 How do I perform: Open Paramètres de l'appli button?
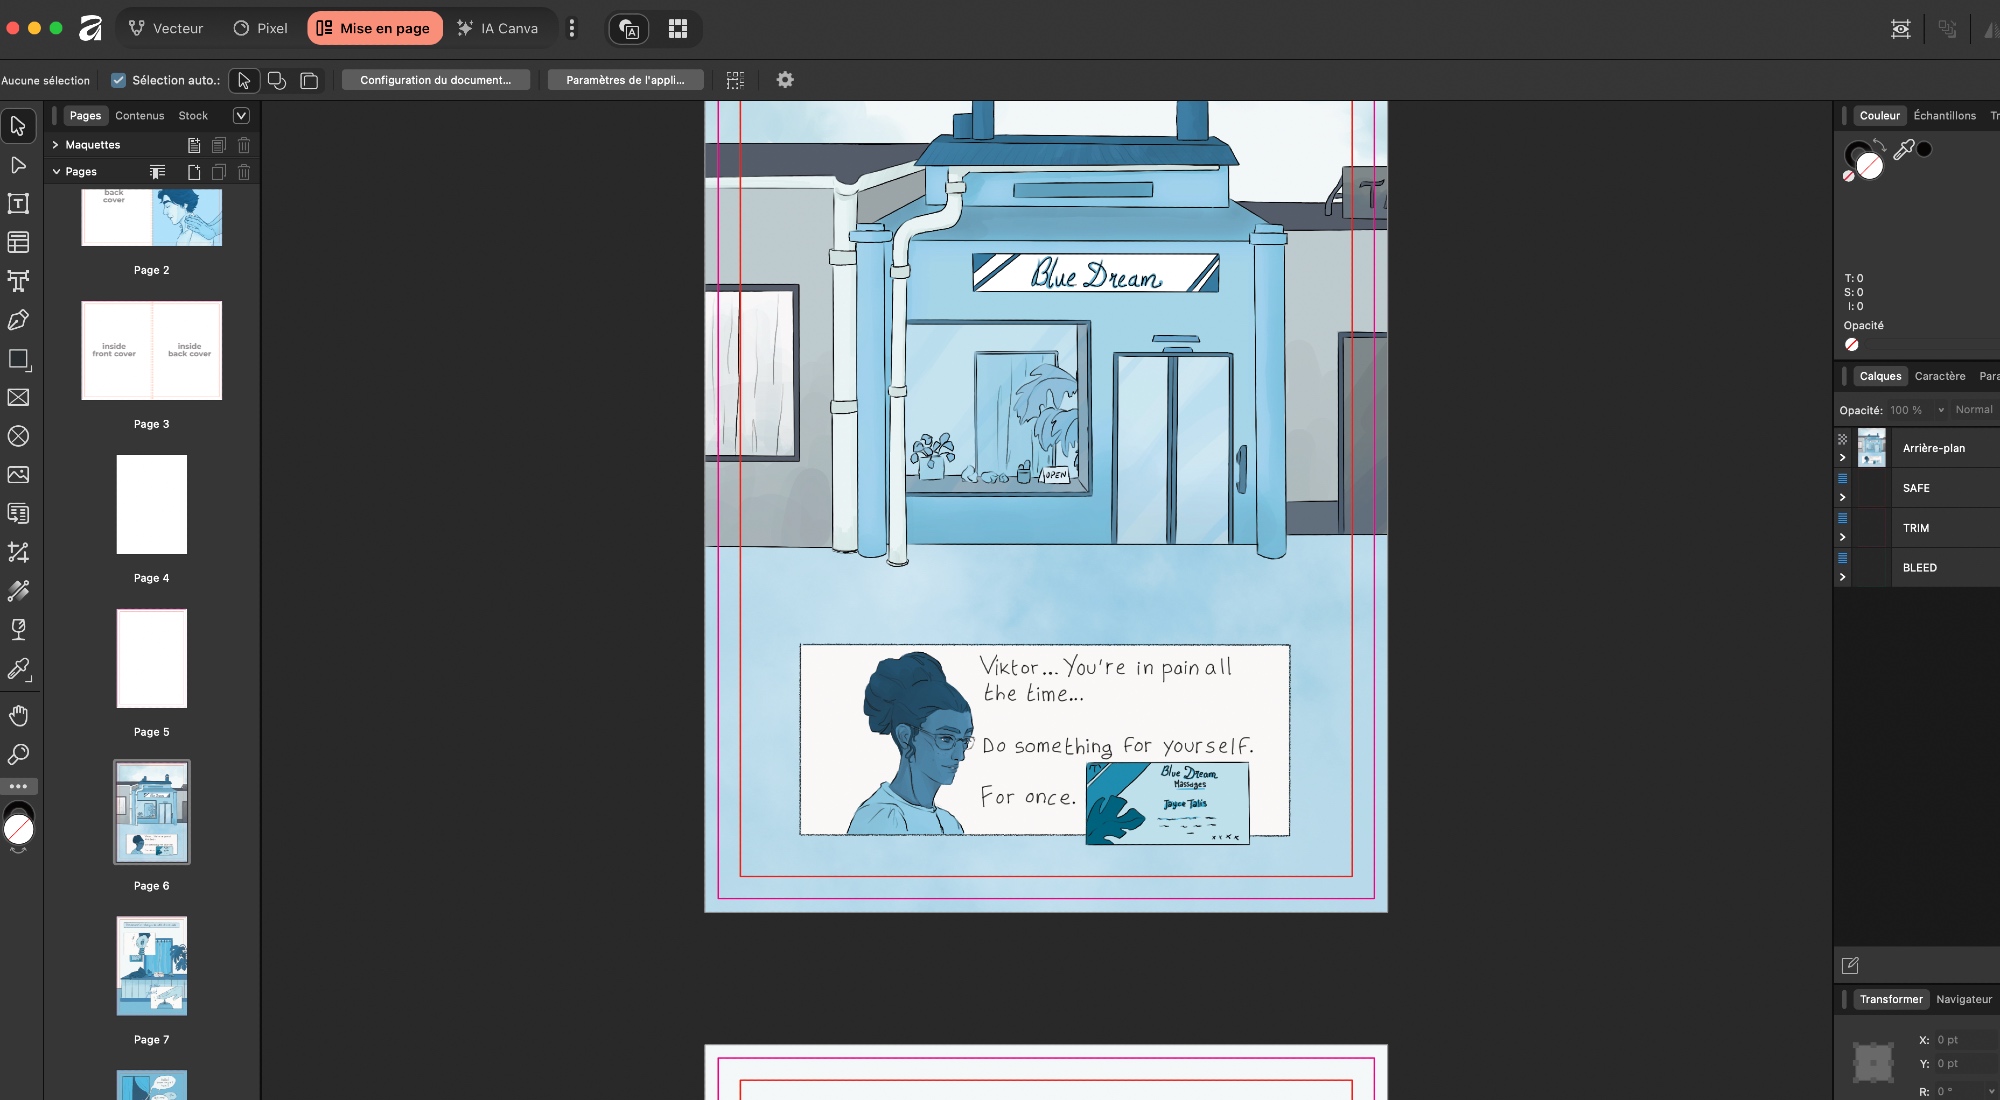coord(625,80)
